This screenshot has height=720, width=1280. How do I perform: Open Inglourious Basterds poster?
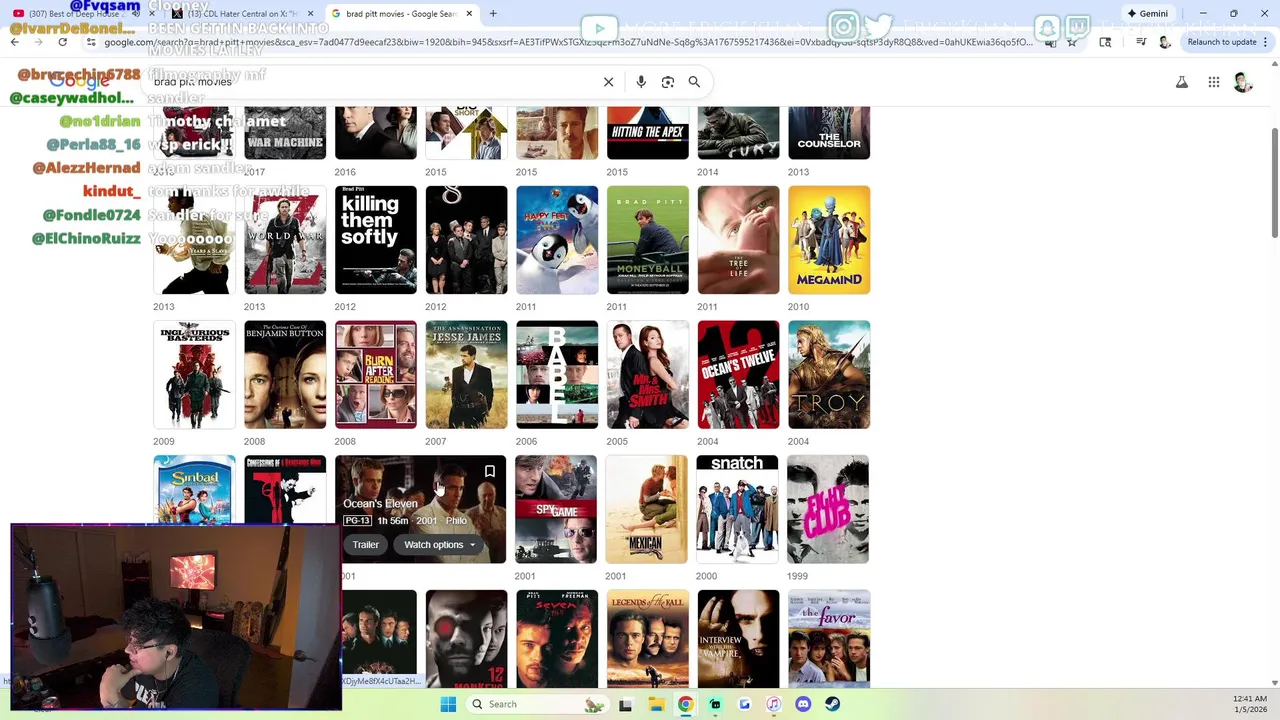[194, 375]
